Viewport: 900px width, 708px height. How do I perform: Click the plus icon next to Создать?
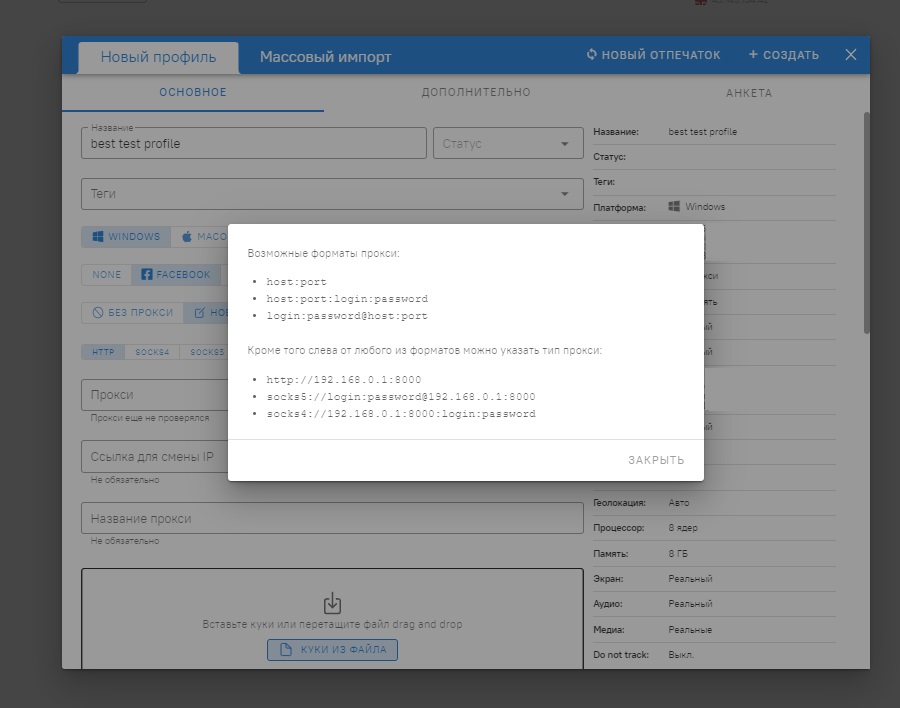753,55
